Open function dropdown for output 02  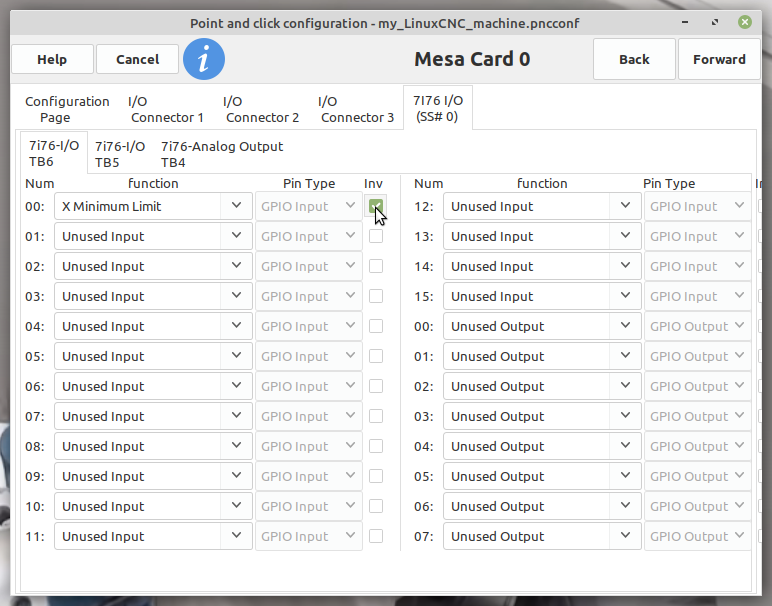click(x=542, y=386)
